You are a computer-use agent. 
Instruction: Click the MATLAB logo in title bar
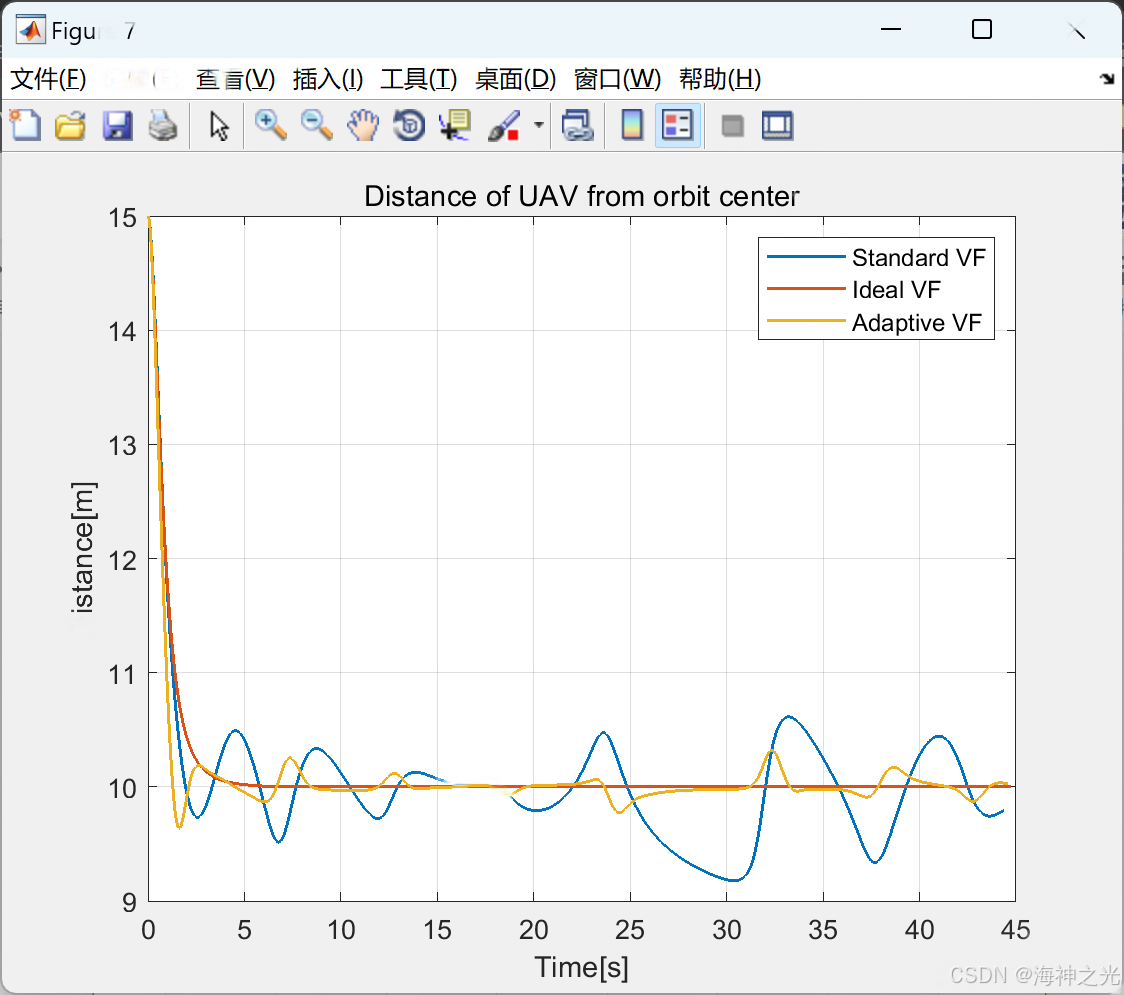pos(30,30)
